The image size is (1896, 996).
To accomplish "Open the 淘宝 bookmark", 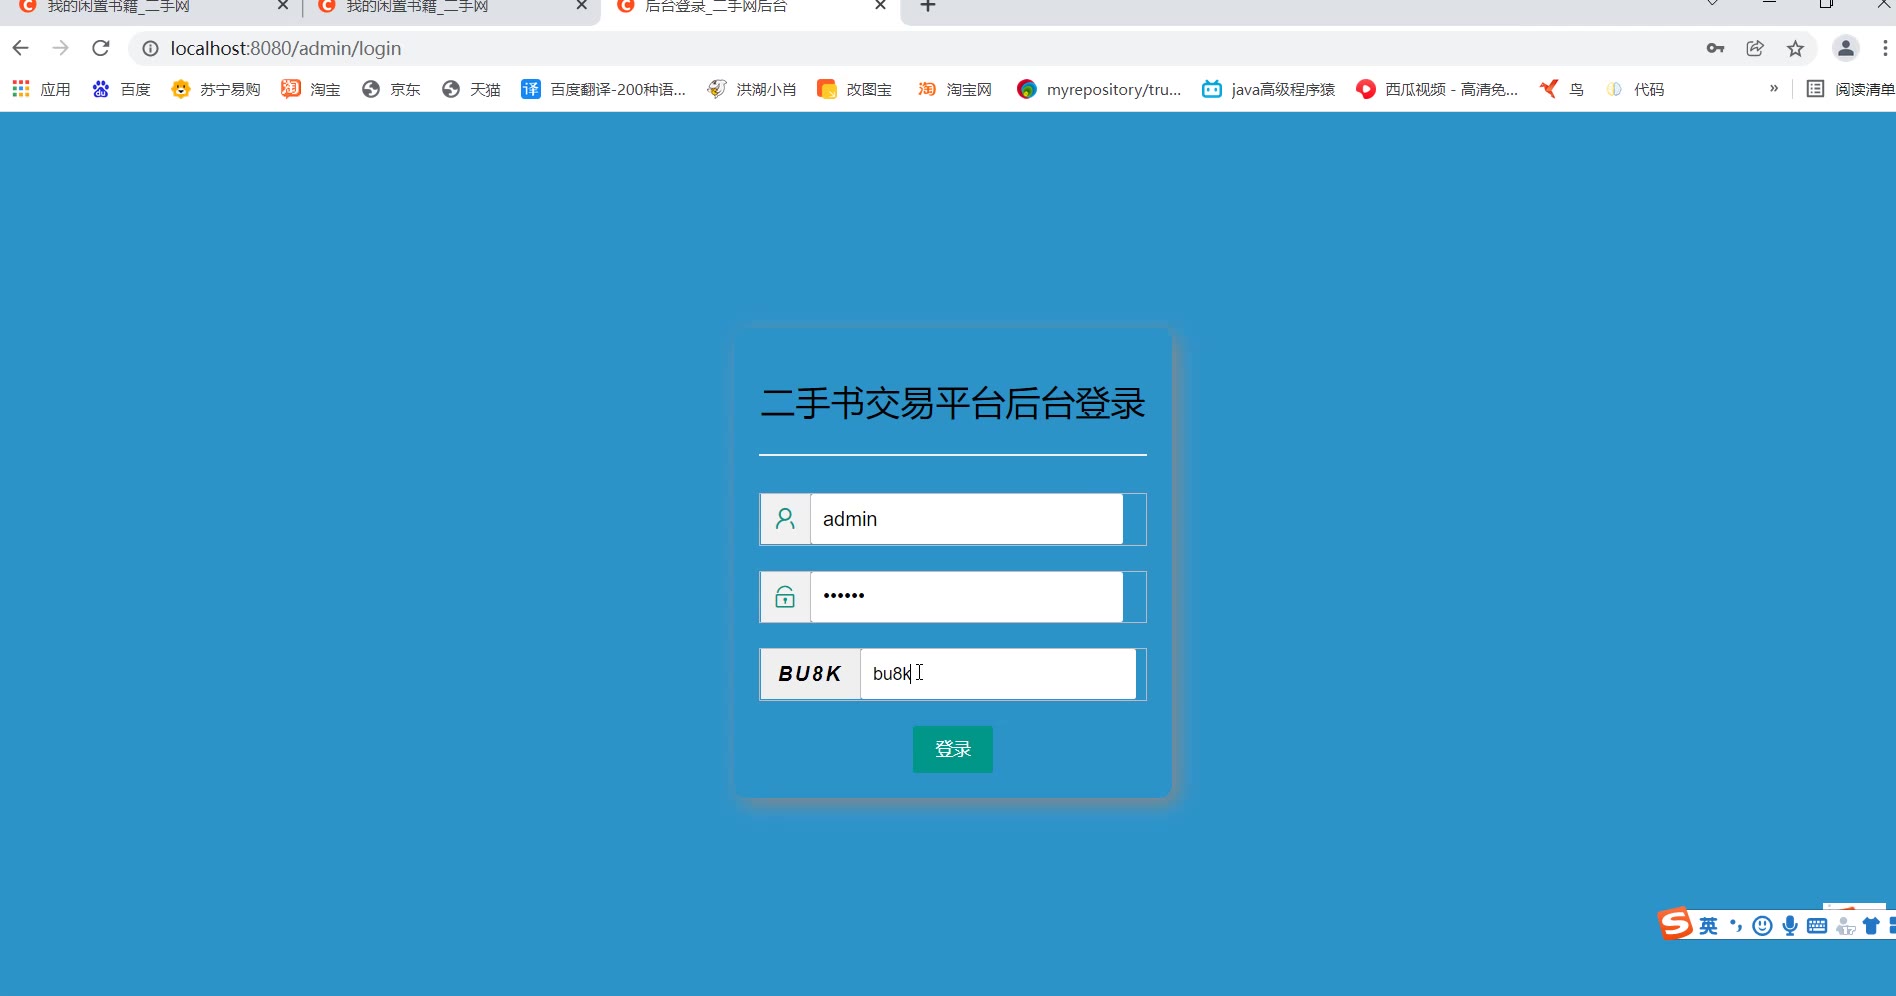I will [311, 89].
